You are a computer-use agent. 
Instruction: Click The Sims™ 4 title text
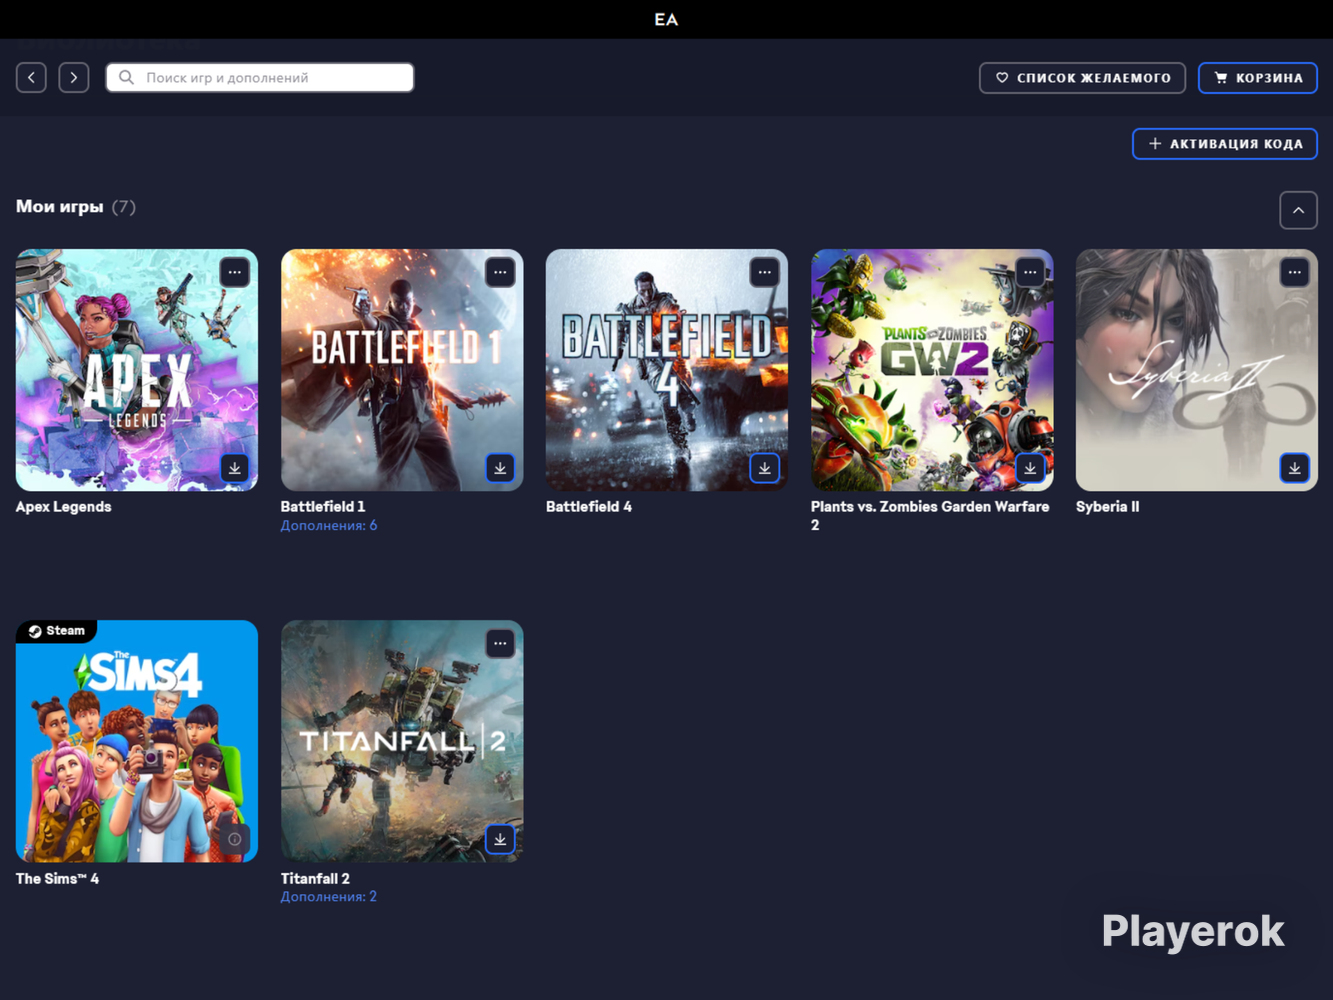(58, 879)
